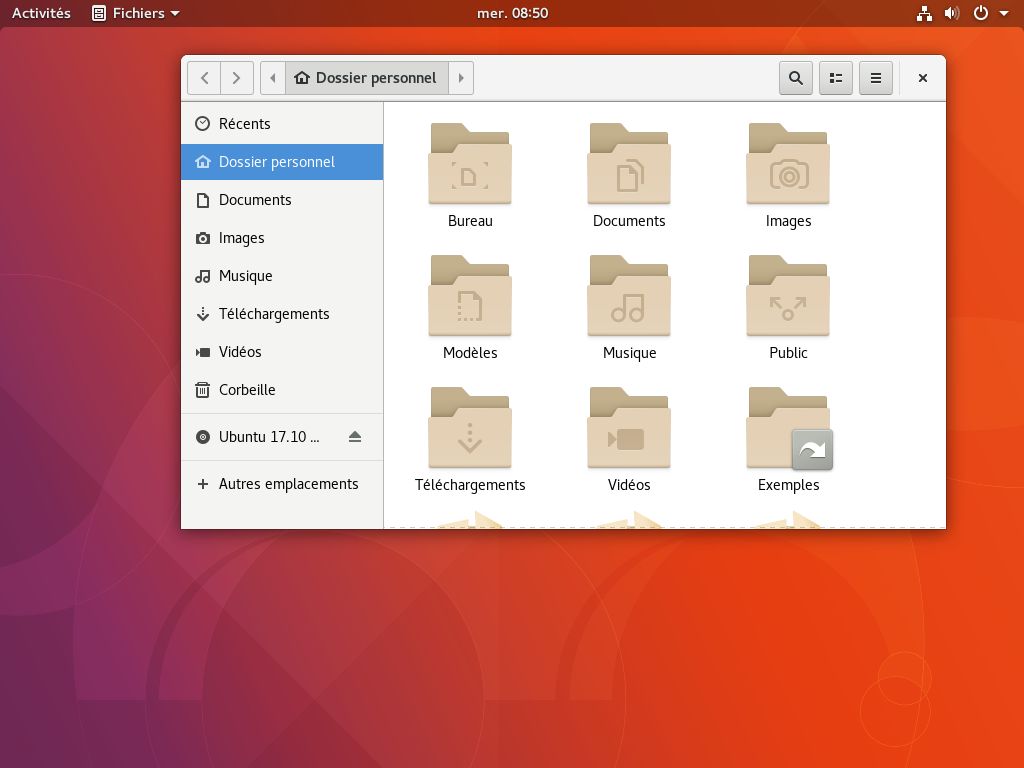Eject the Ubuntu 17.10 volume
Screen dimensions: 1024x768
tap(355, 437)
